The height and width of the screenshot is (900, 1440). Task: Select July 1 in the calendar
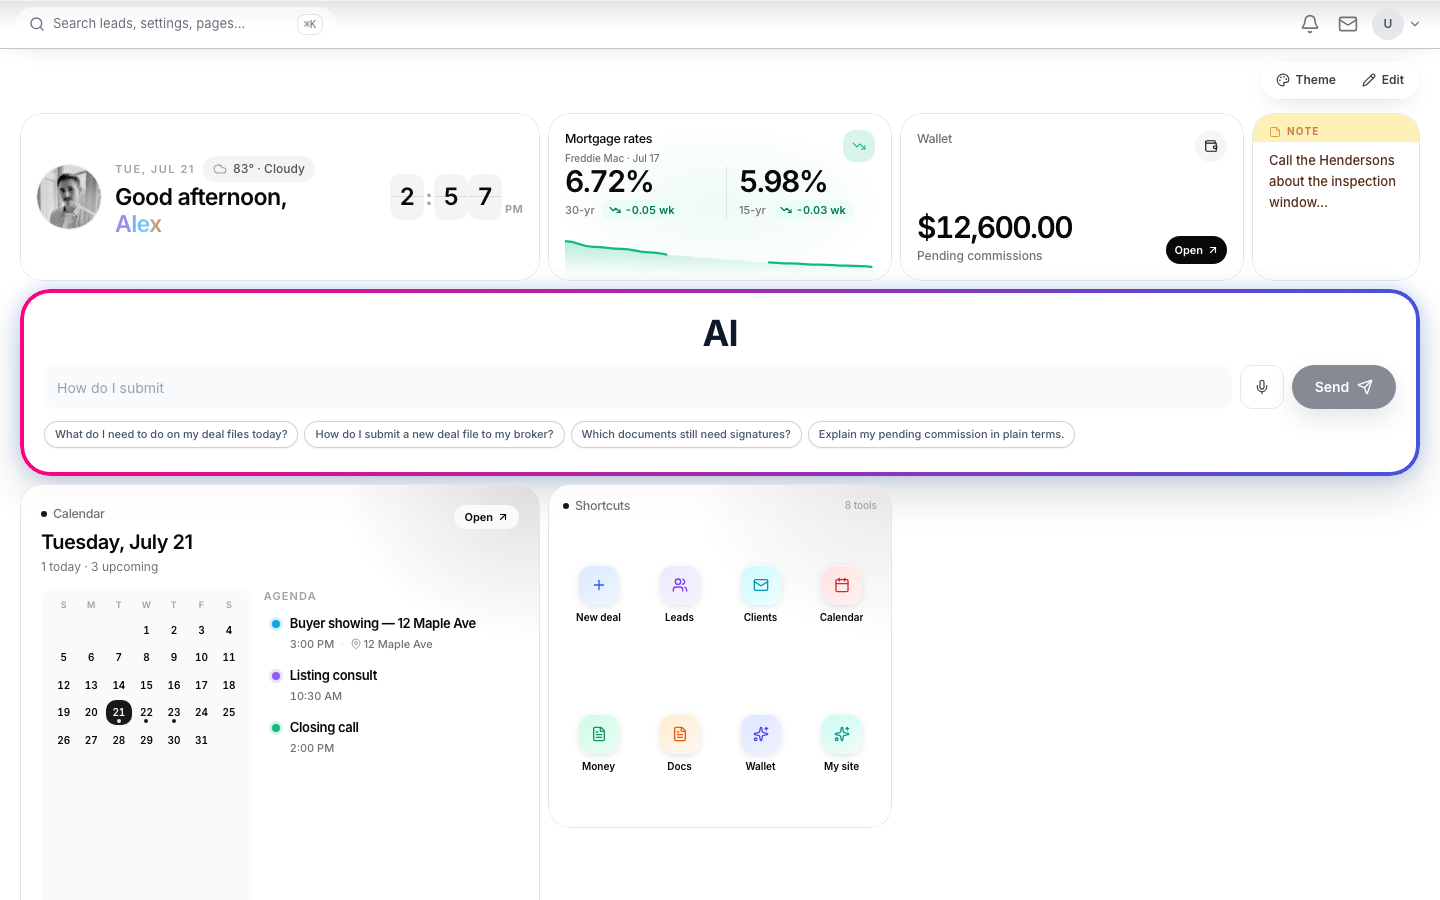tap(146, 630)
